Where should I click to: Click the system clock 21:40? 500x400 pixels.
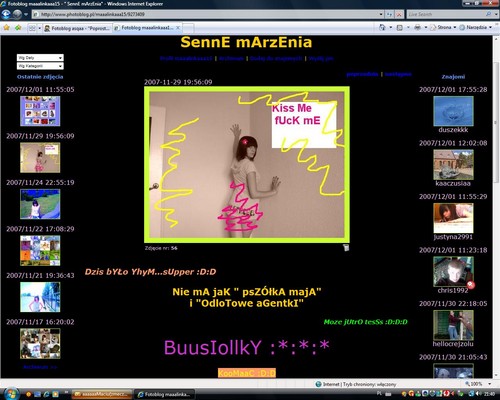coord(489,394)
